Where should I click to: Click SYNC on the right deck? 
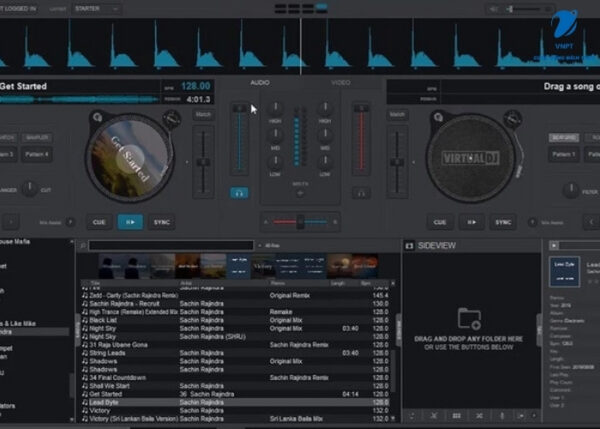[503, 222]
